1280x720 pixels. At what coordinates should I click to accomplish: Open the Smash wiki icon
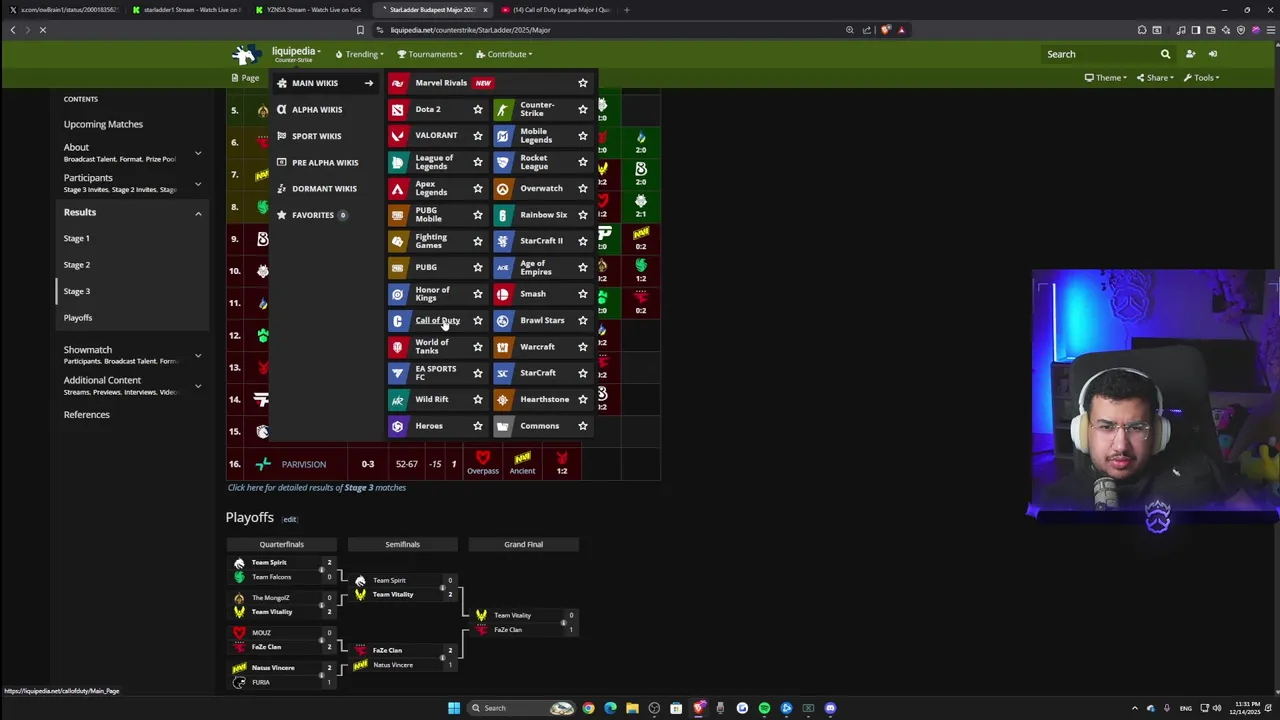point(503,294)
